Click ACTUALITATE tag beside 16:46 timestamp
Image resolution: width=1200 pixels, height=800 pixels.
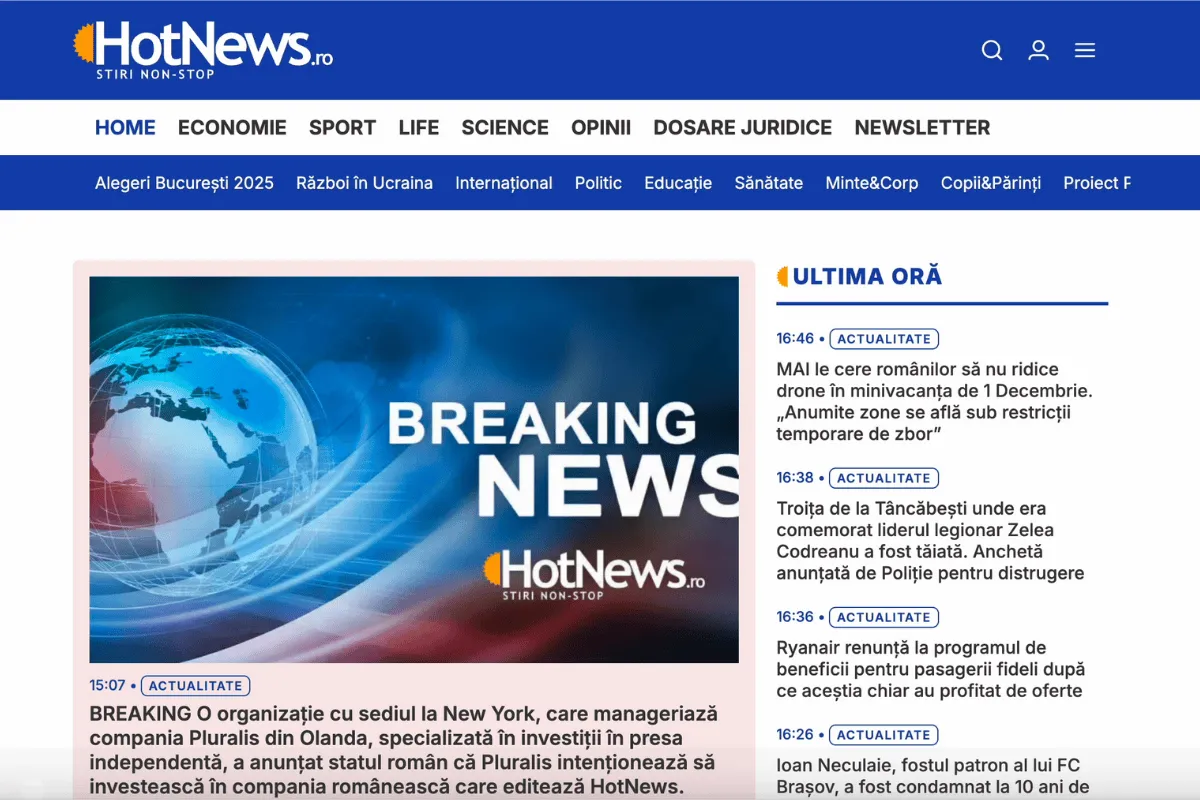[x=884, y=339]
